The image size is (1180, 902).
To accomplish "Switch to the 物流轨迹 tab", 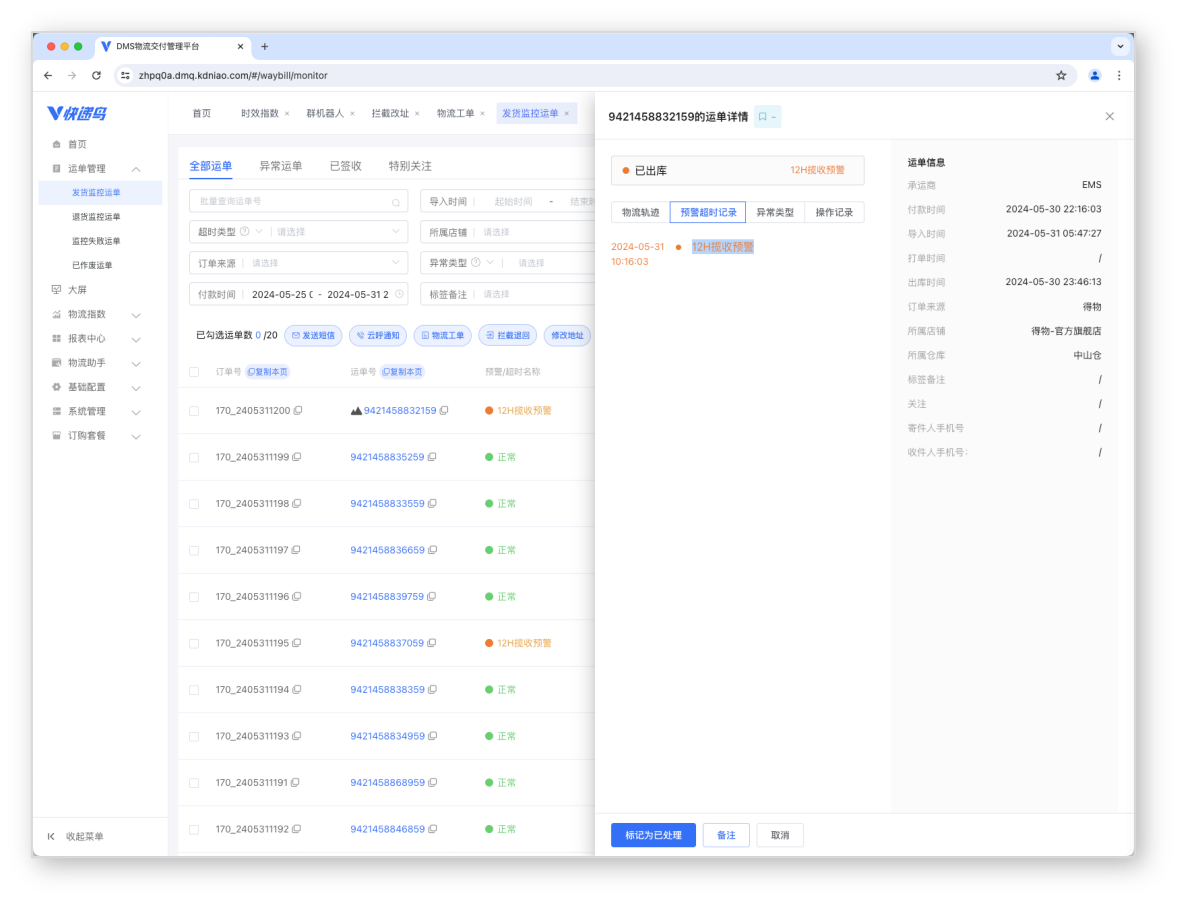I will [640, 213].
